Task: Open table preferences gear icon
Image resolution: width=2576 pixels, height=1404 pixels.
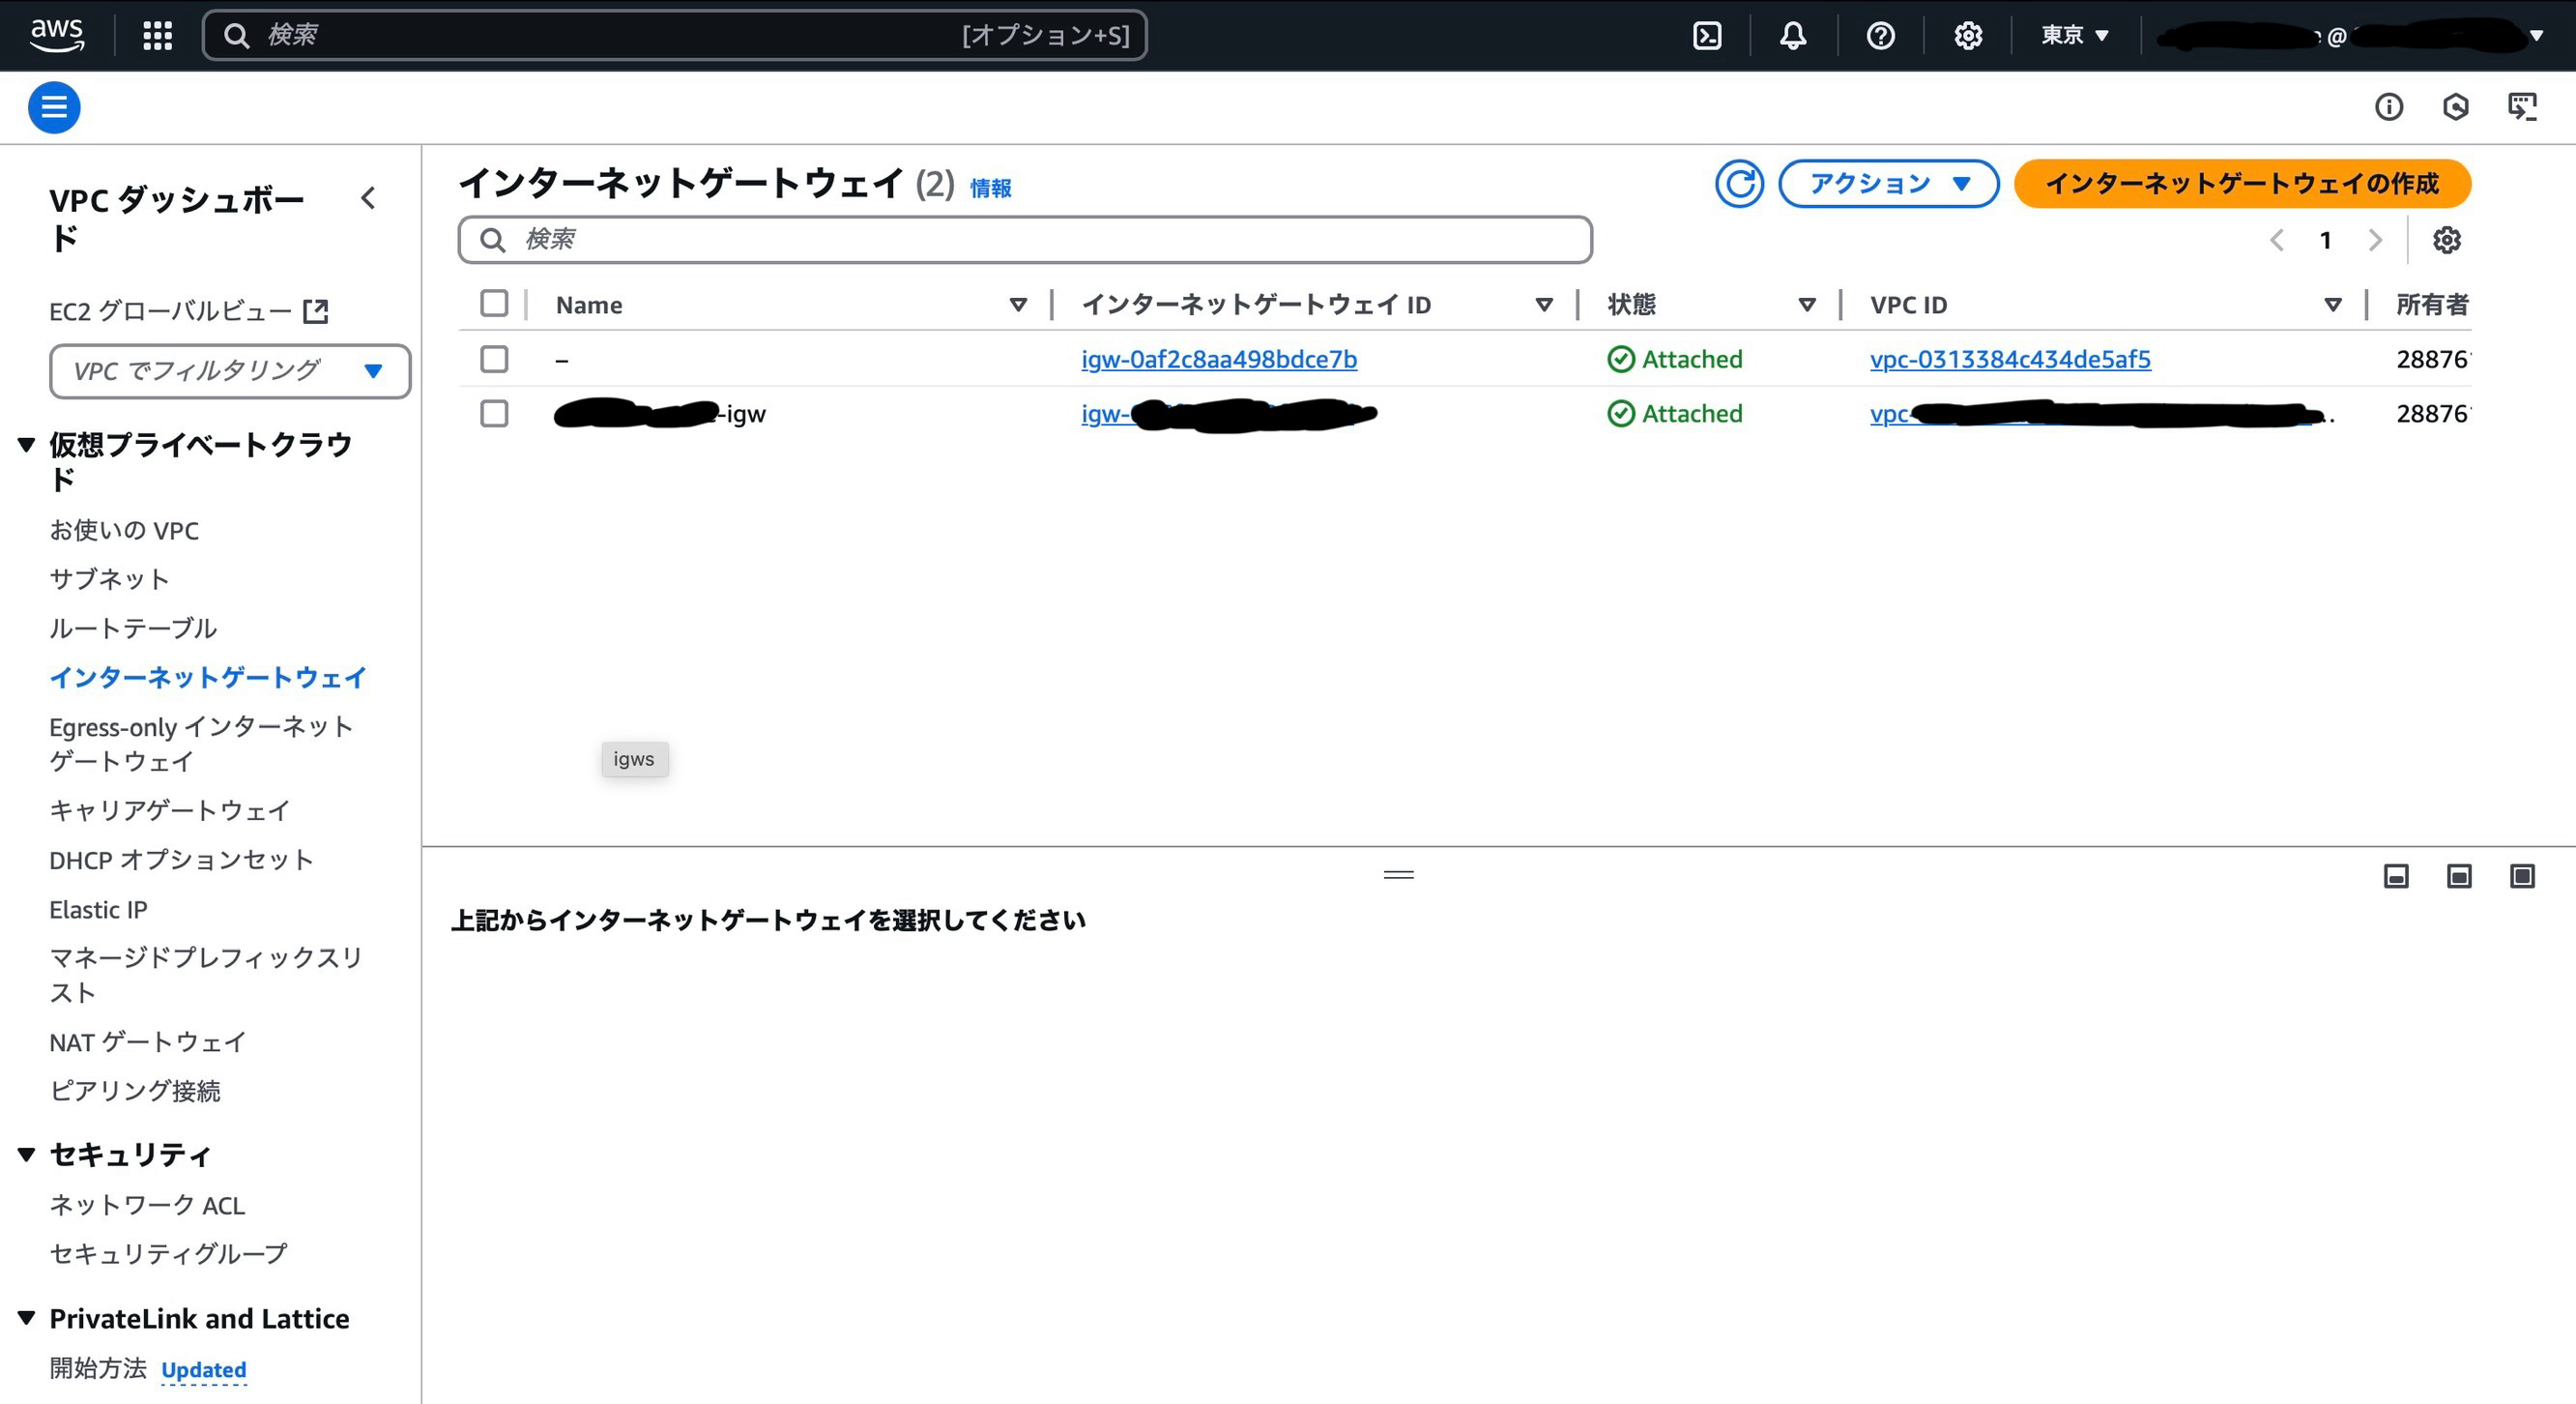Action: coord(2446,240)
